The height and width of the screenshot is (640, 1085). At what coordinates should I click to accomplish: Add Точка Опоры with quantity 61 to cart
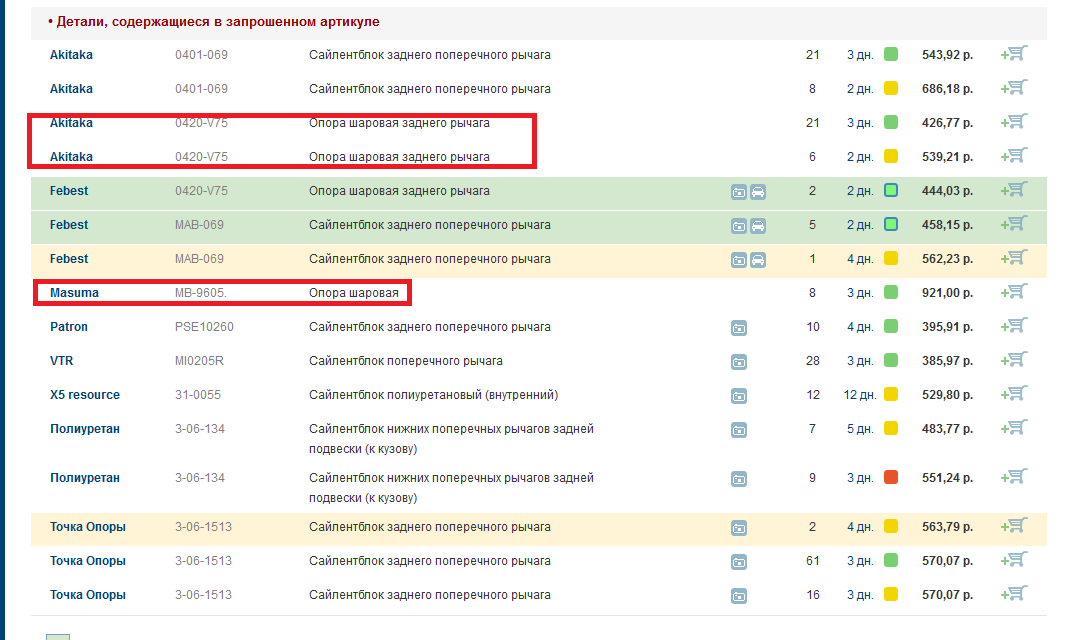(1014, 559)
